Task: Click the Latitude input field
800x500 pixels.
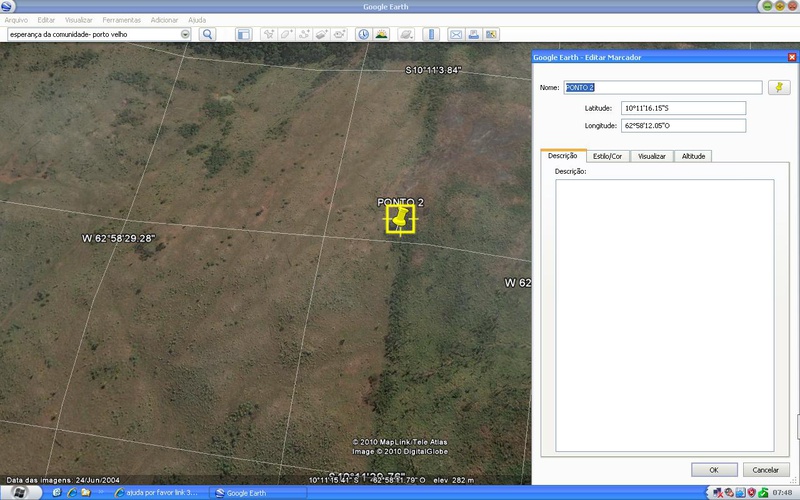Action: (684, 108)
